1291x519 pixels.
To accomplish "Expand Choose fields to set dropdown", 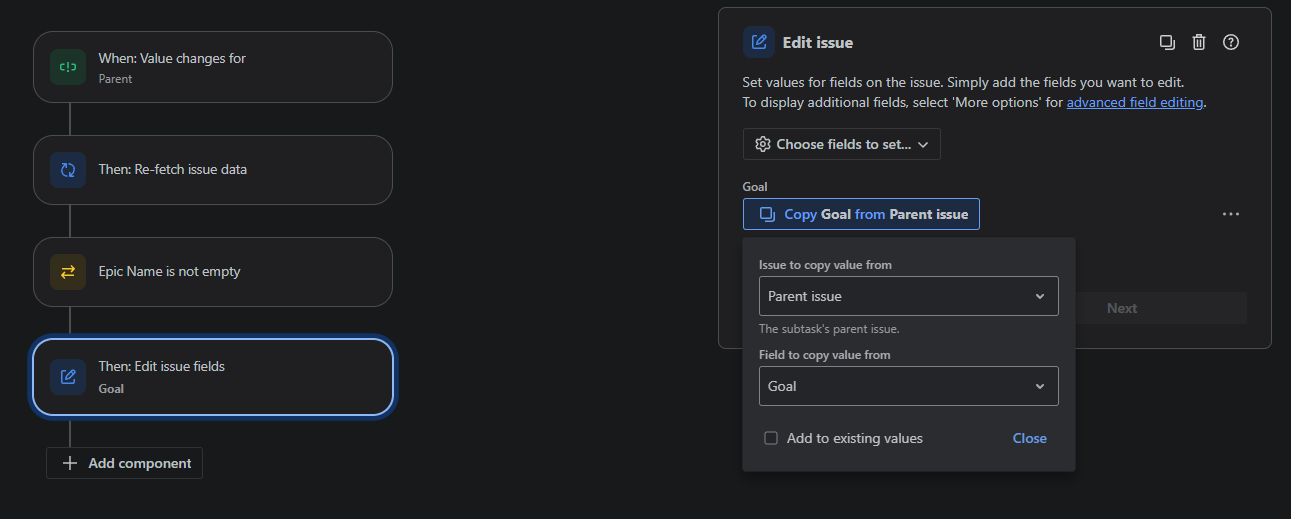I will [x=841, y=144].
